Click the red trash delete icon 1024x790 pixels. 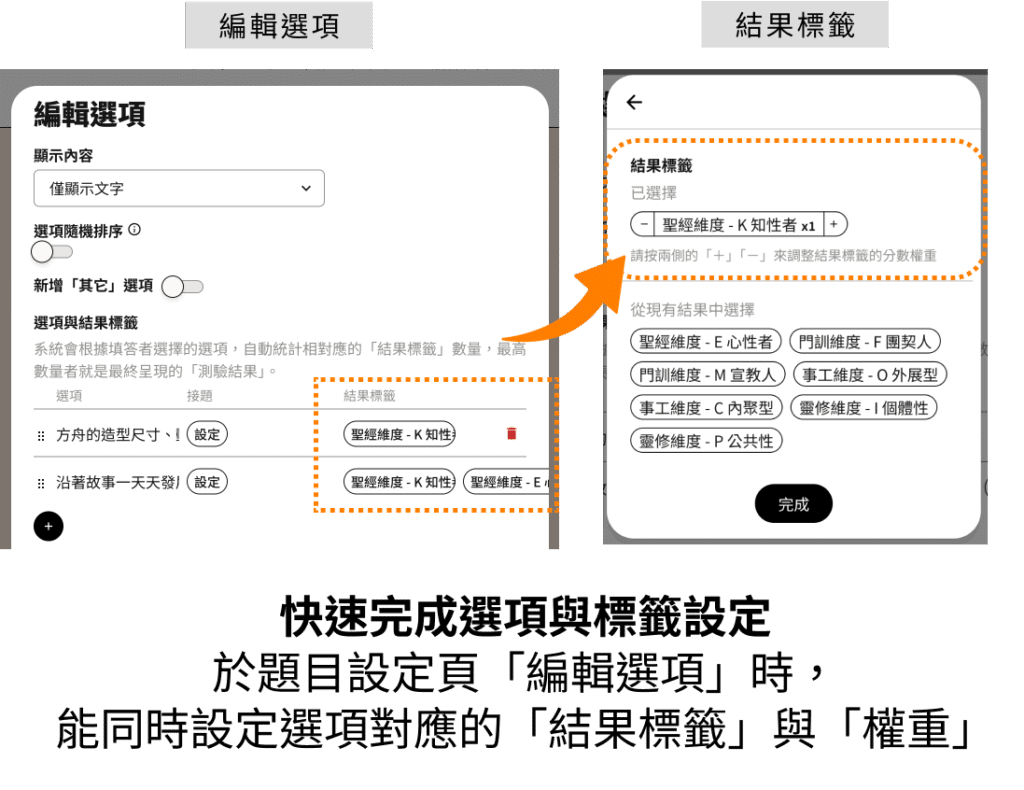[512, 433]
